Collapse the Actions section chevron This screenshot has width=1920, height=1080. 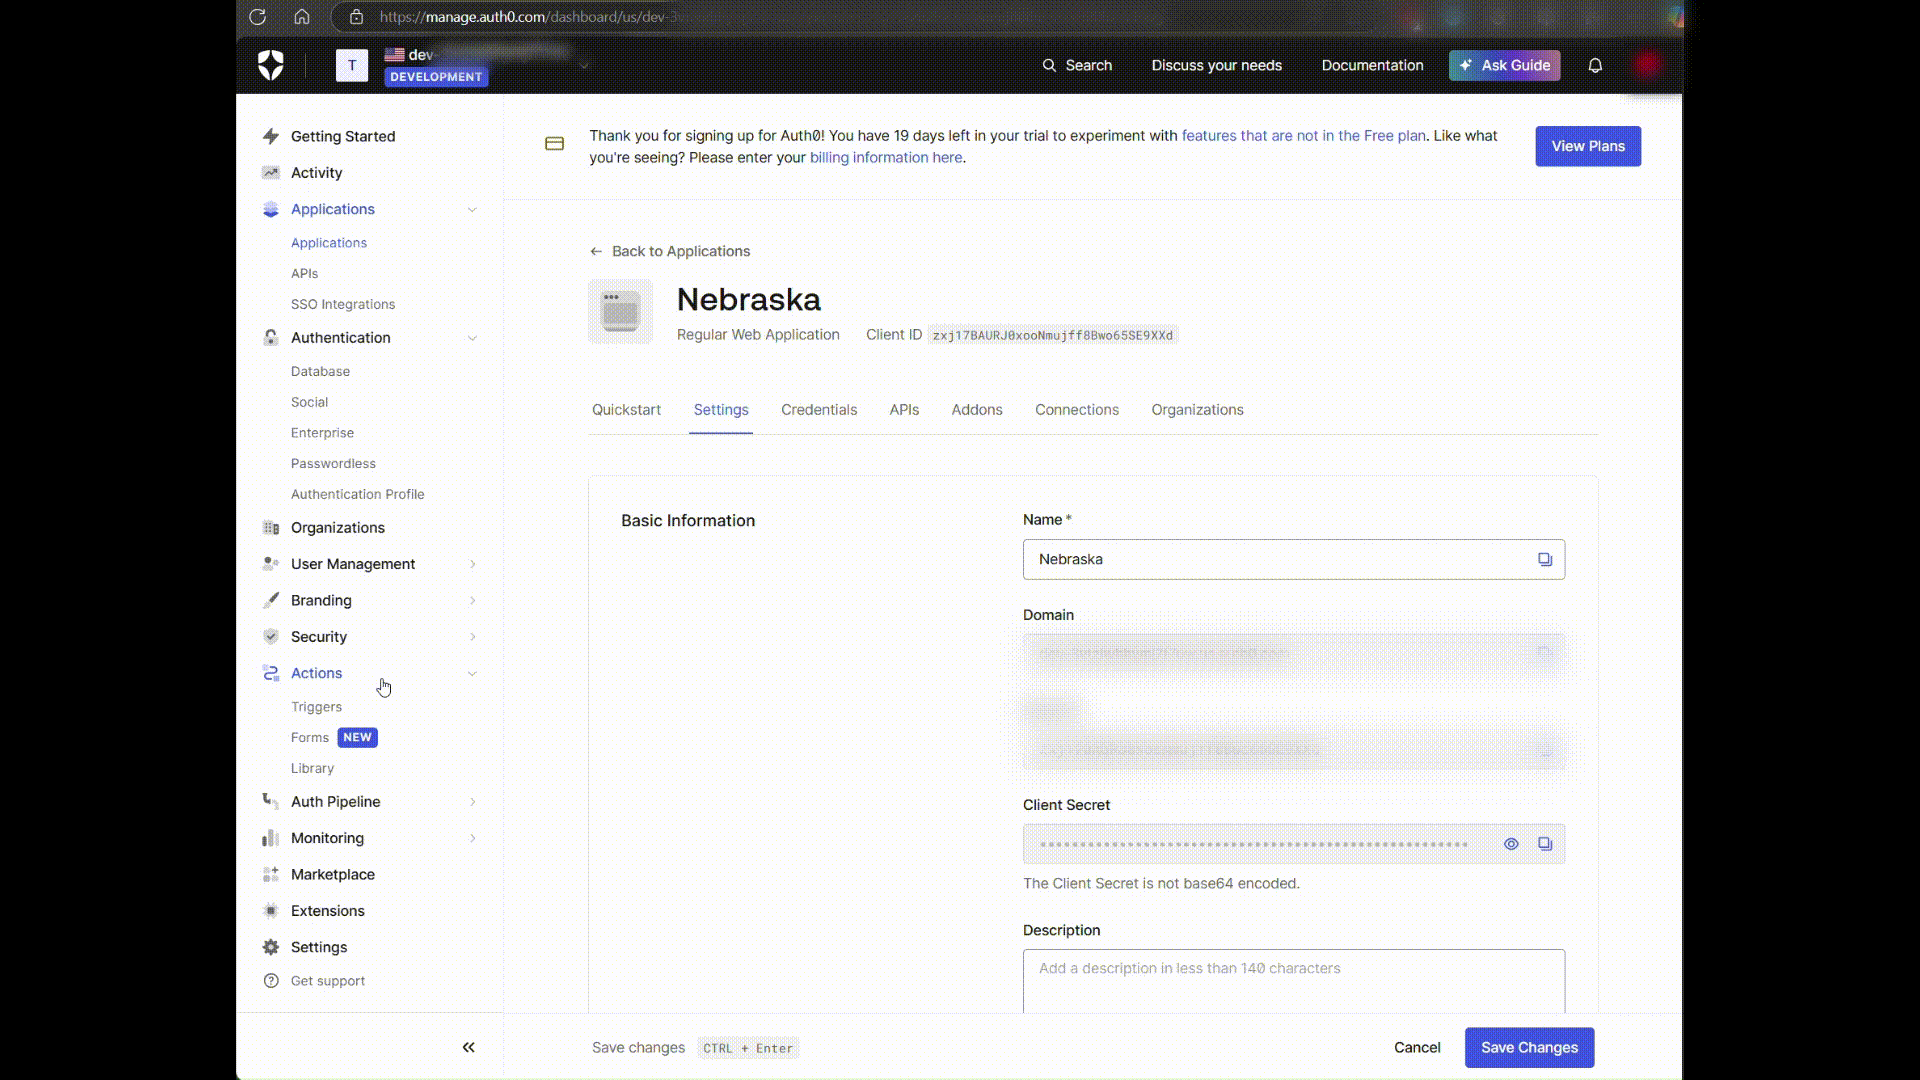[472, 673]
